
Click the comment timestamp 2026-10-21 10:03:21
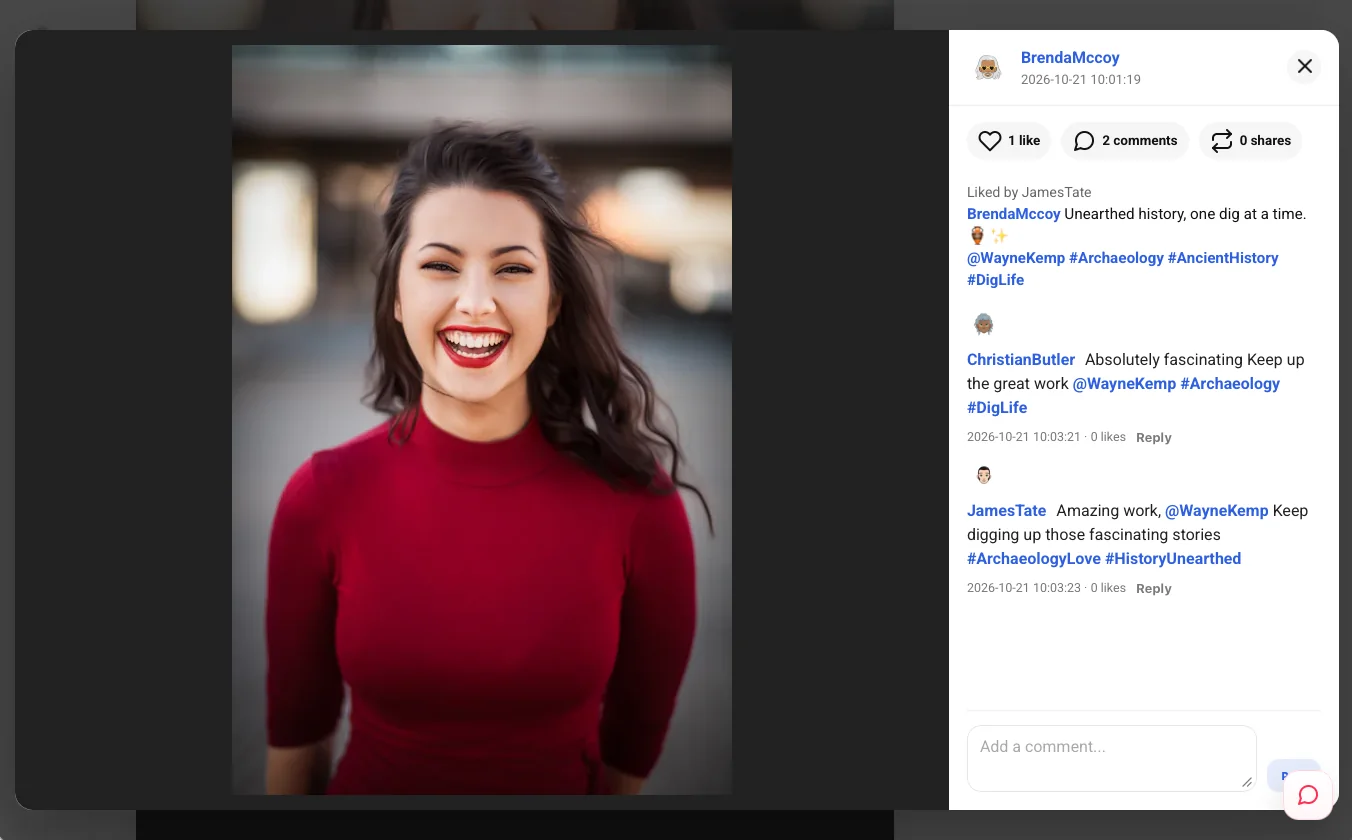click(x=1024, y=438)
